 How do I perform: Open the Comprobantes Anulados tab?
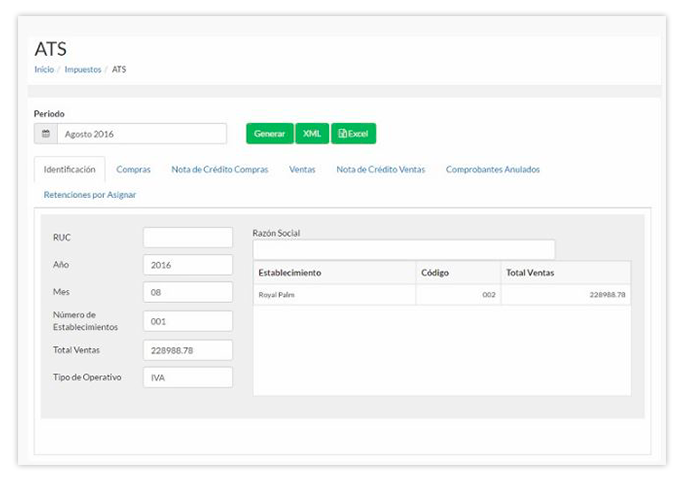coord(492,170)
